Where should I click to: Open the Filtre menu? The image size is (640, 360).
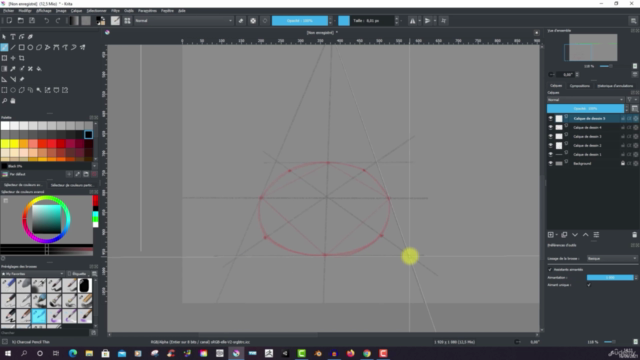[x=116, y=11]
